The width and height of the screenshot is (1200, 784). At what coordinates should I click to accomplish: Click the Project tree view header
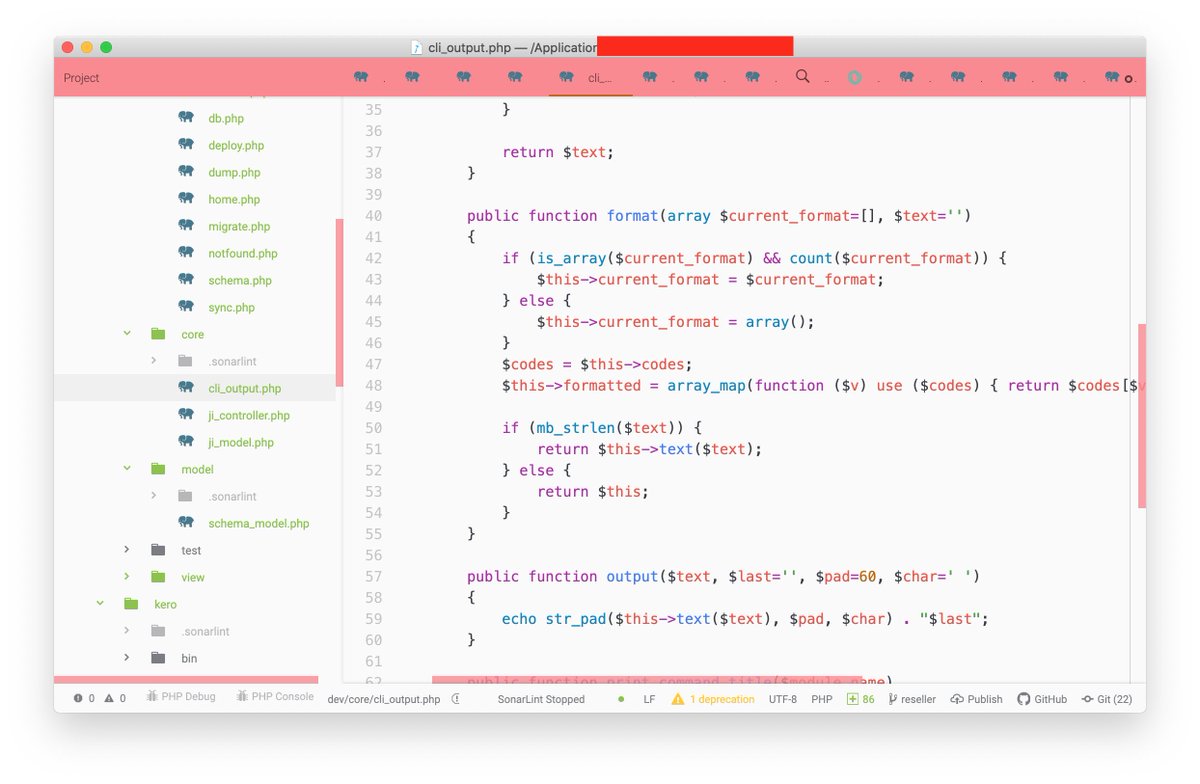click(x=82, y=78)
